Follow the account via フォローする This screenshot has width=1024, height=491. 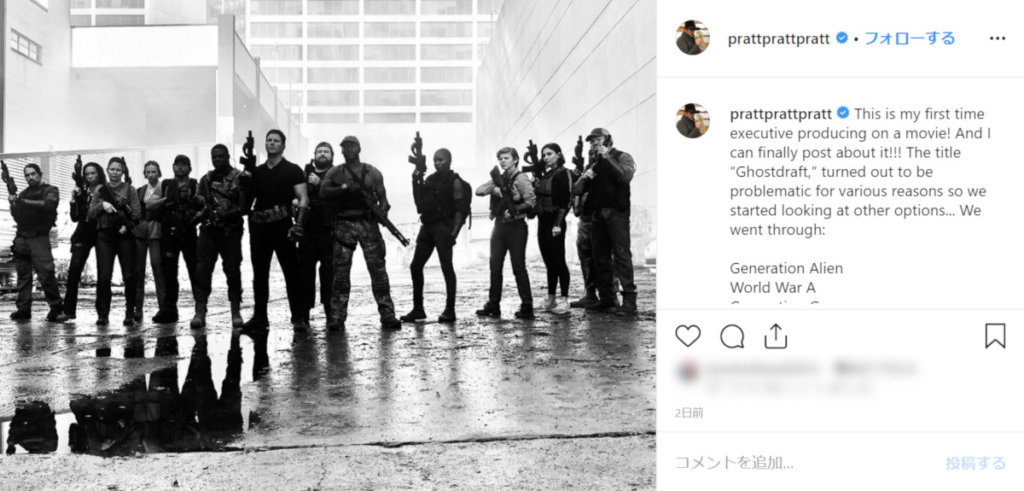(910, 39)
